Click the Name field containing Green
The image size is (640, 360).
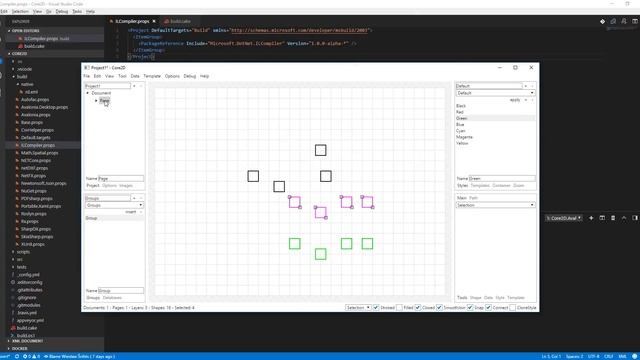click(x=502, y=178)
